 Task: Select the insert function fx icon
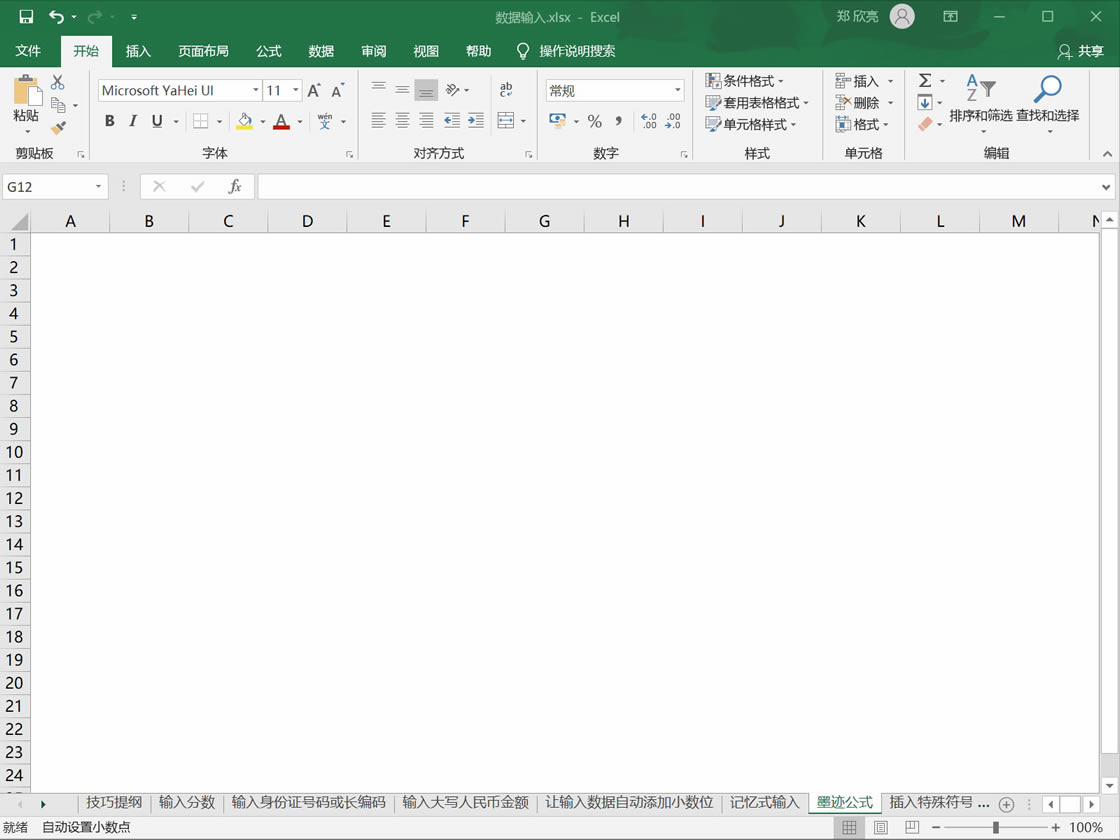coord(235,186)
